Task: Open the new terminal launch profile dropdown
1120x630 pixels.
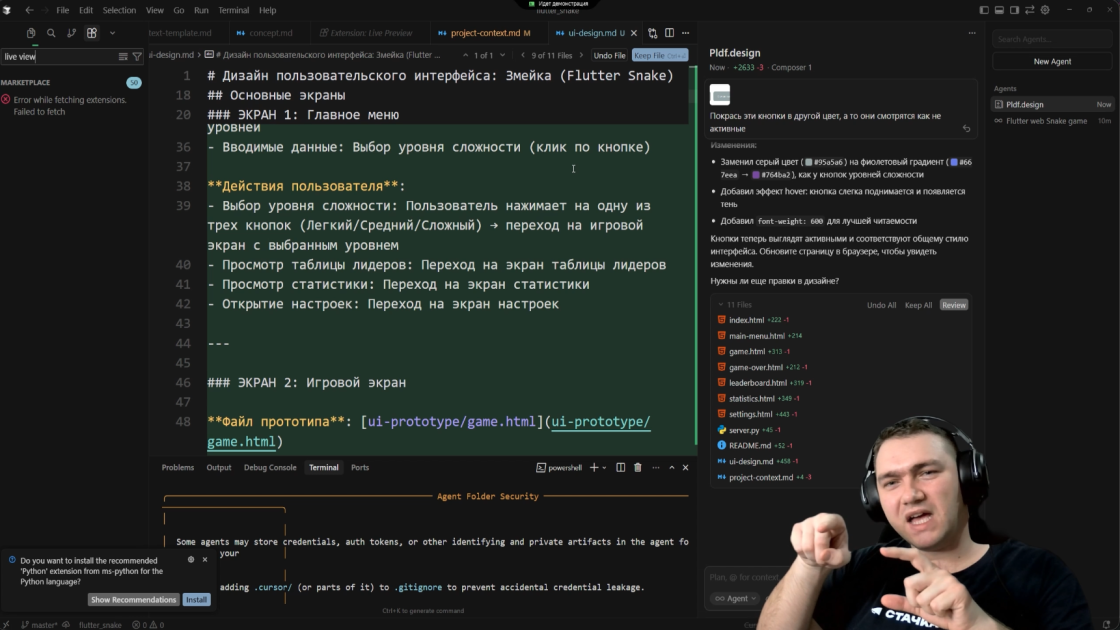Action: [604, 468]
